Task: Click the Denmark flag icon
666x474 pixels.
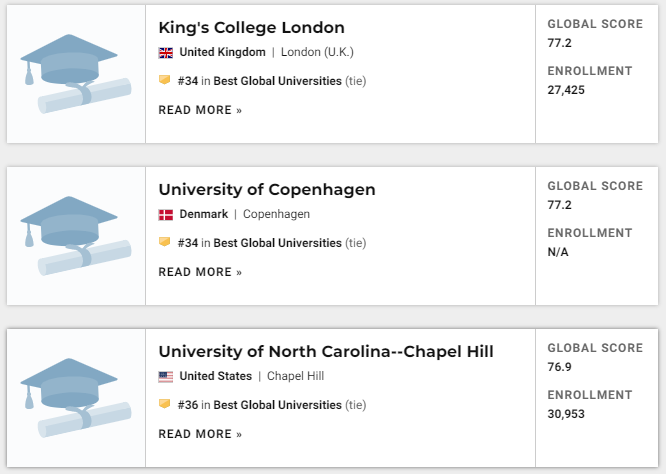Action: click(x=166, y=214)
